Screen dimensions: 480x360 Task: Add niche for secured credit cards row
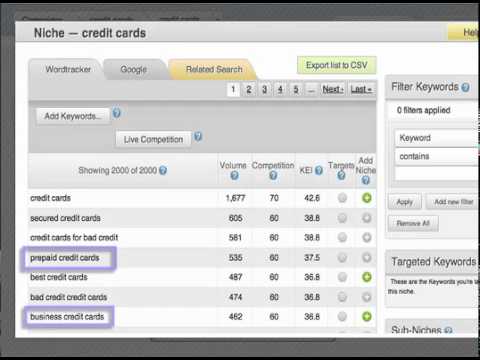pyautogui.click(x=367, y=218)
